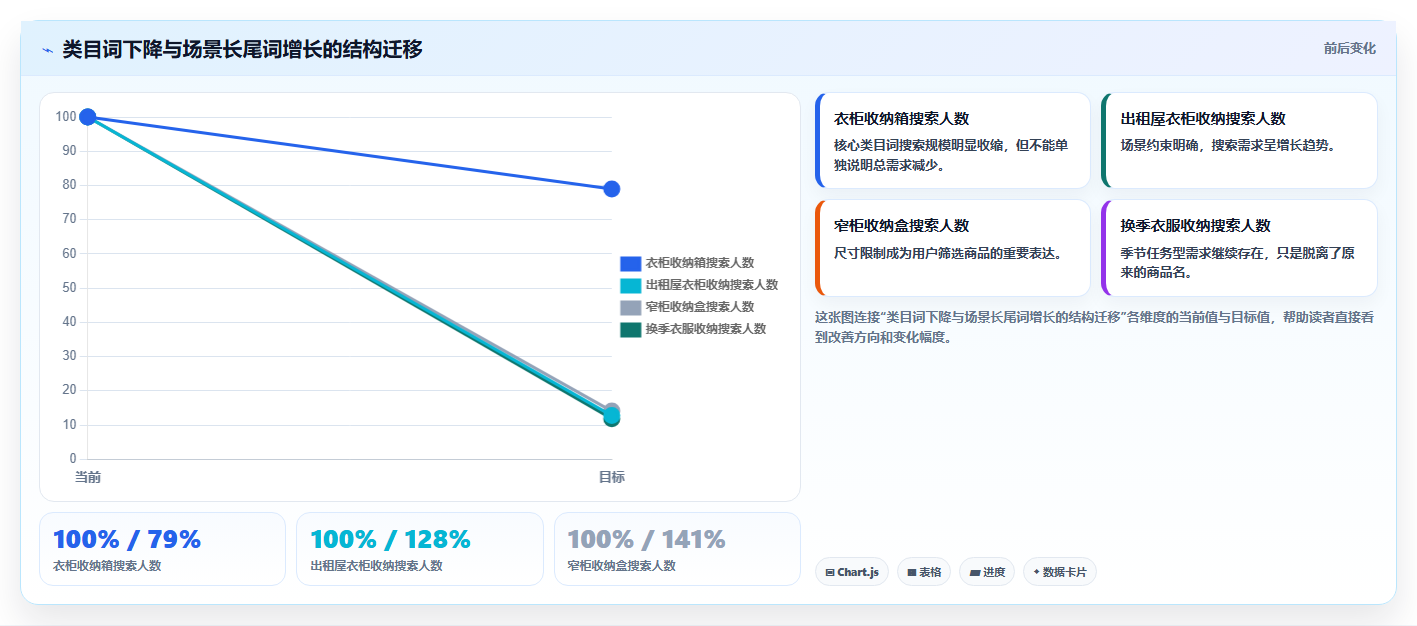Click the blue 衣柜收纳箱 legend color box

coord(630,263)
